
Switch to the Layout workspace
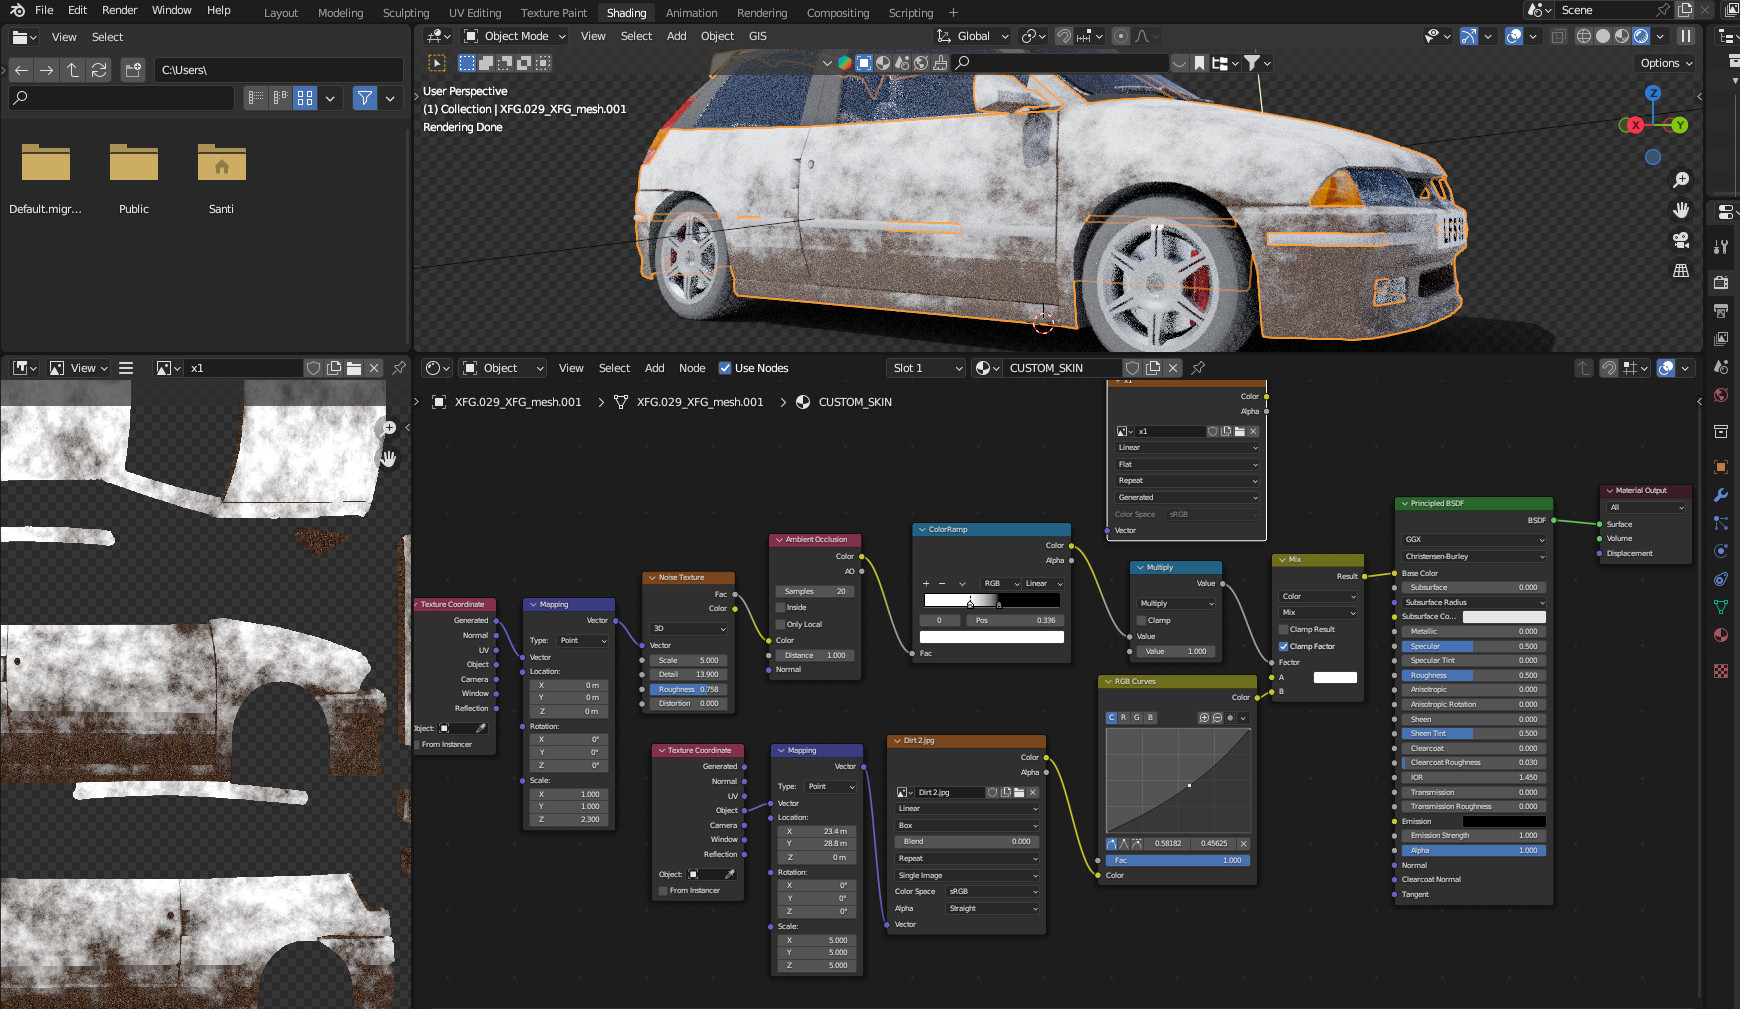click(281, 13)
